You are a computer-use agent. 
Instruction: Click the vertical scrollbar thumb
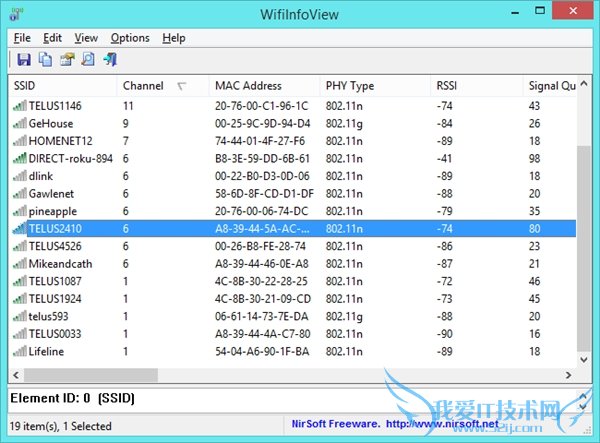(x=584, y=249)
